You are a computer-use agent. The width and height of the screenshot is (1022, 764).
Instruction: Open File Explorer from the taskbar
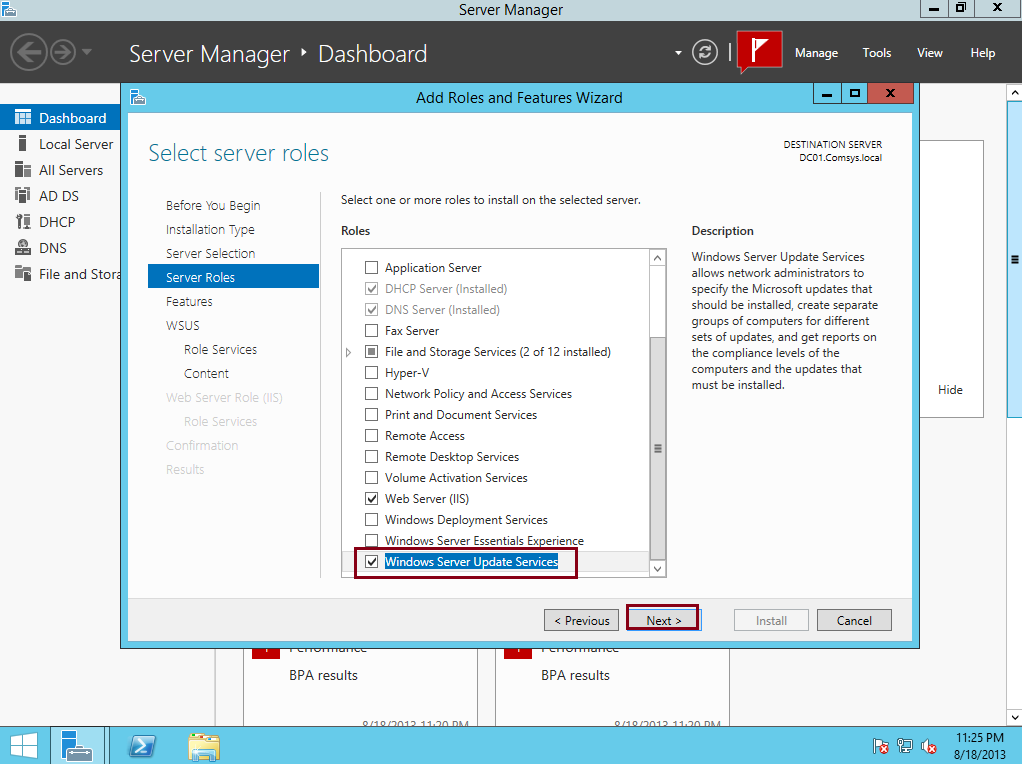tap(203, 746)
